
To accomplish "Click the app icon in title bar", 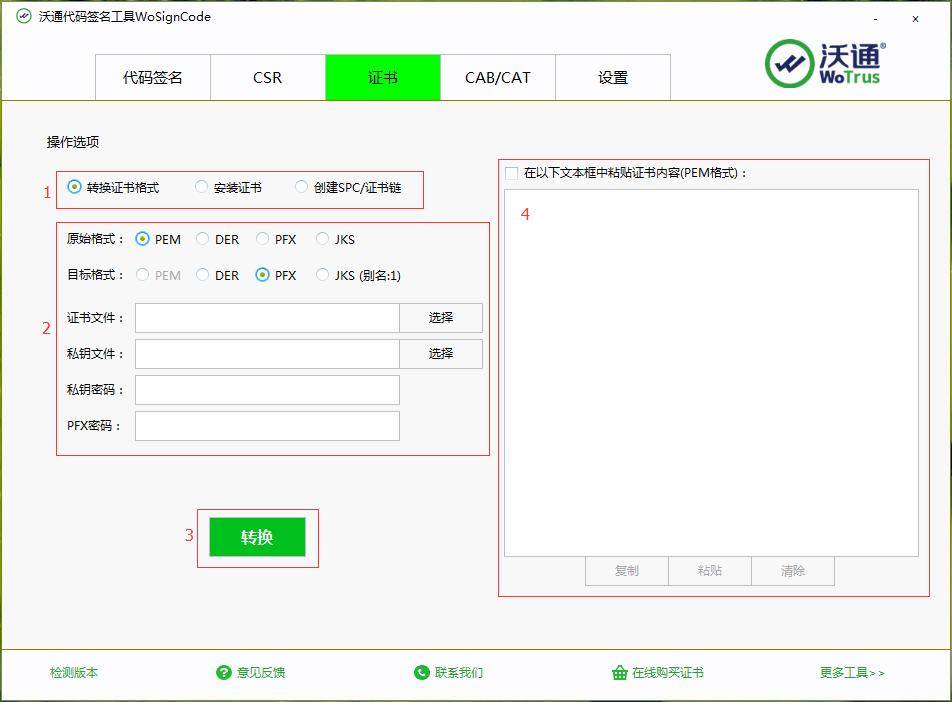I will coord(23,17).
